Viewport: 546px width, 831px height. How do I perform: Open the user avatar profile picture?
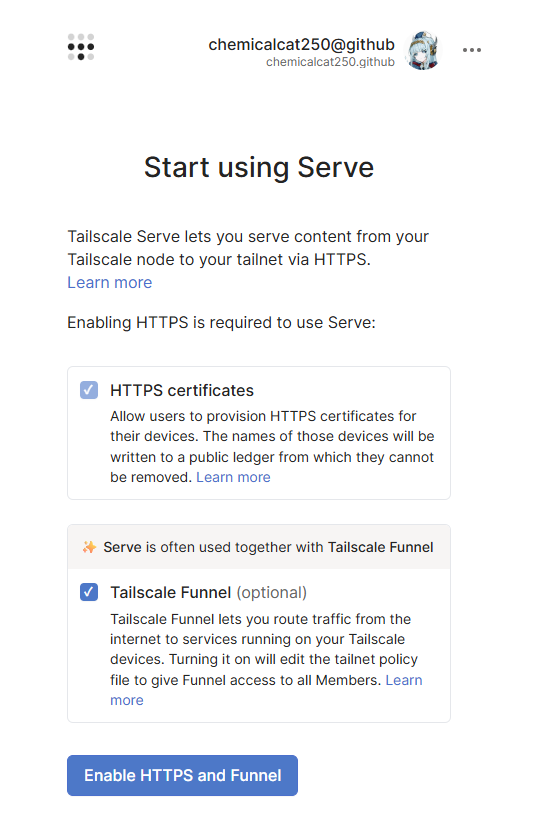422,51
